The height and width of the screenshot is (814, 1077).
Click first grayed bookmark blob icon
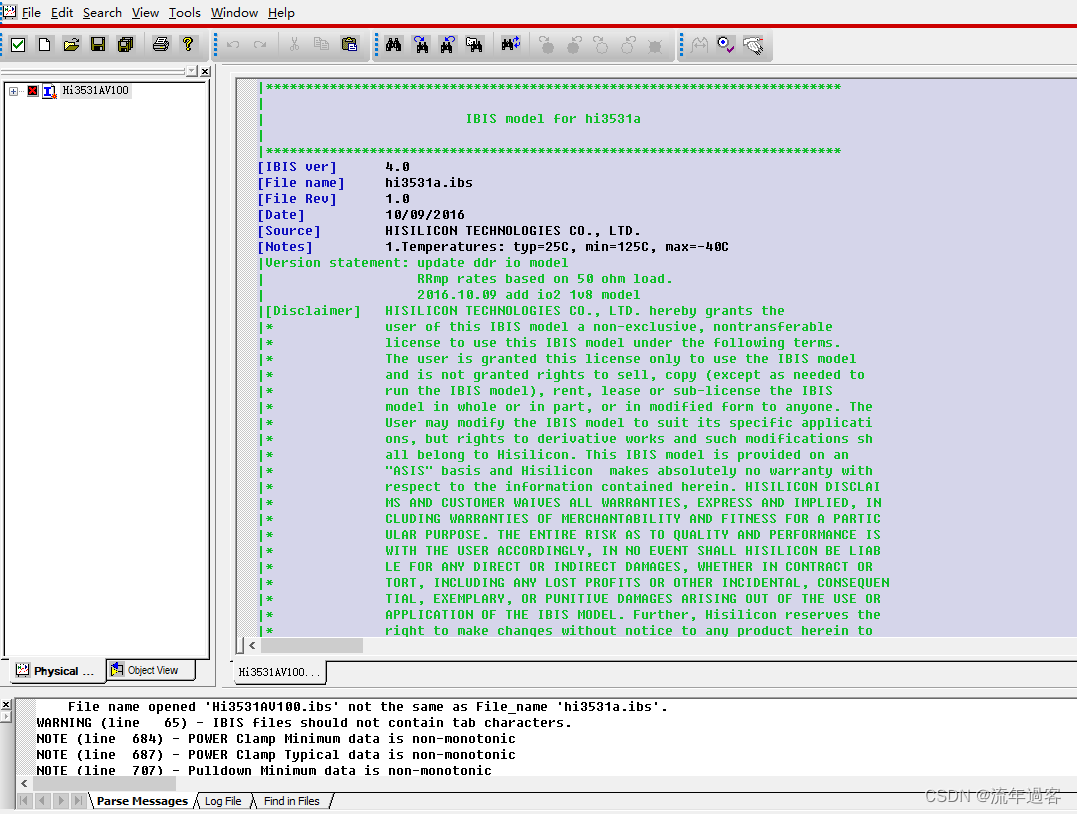[547, 45]
